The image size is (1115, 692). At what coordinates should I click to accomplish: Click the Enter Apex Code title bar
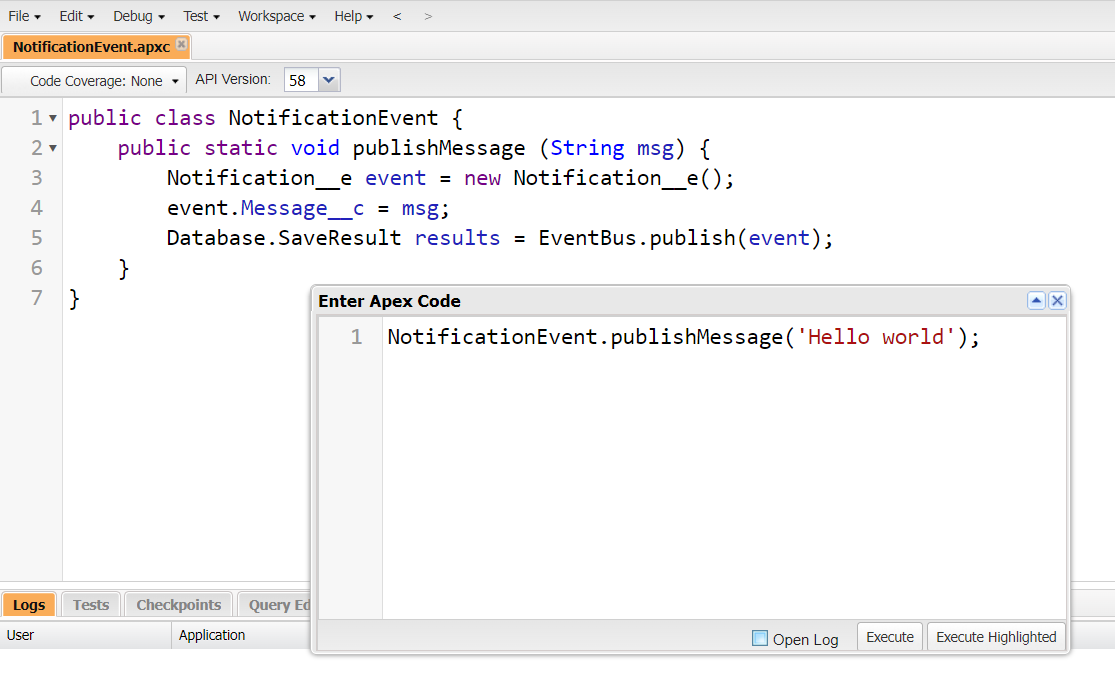[668, 301]
